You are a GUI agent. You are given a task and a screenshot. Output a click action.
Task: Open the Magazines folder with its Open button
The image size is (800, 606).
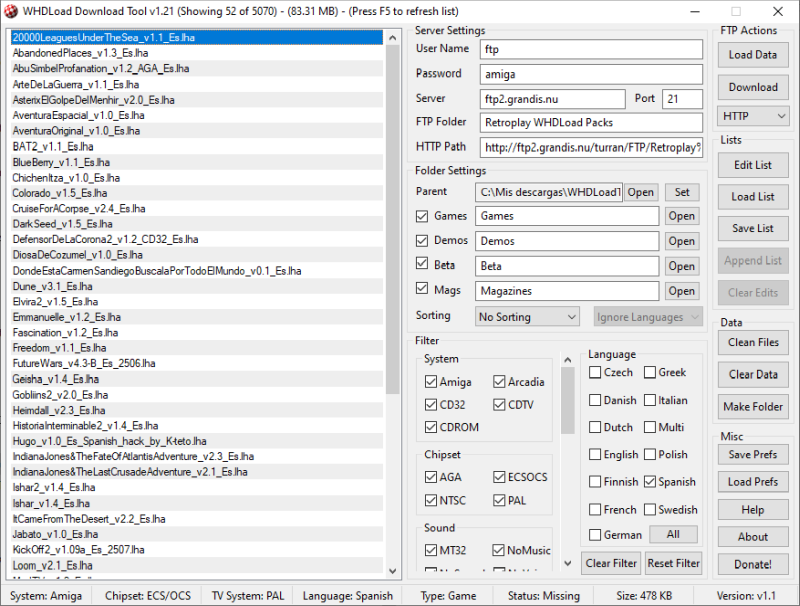[682, 291]
